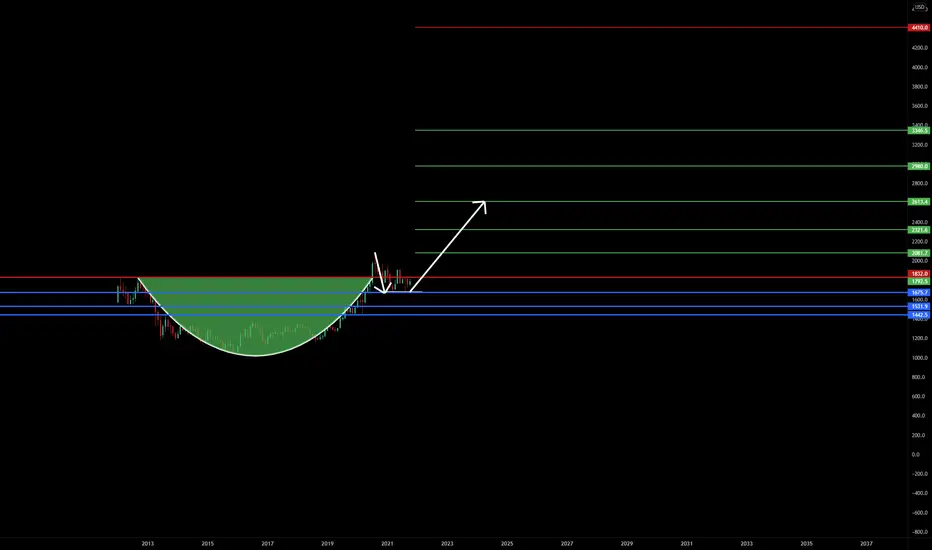Select the 2980.0 green price label
This screenshot has width=932, height=550.
(x=919, y=166)
